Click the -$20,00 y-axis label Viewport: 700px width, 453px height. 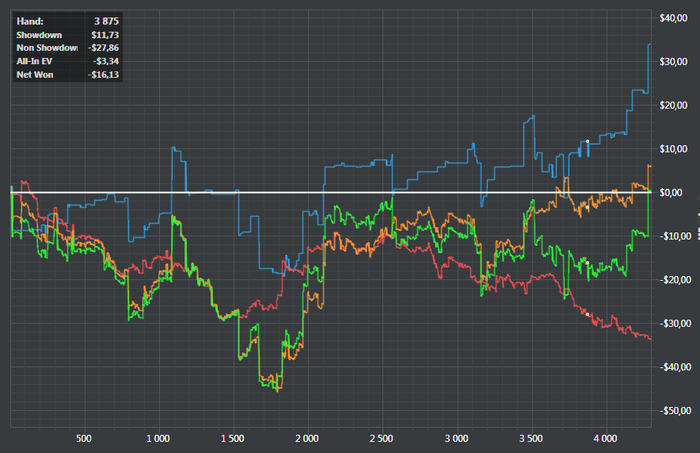(x=675, y=280)
